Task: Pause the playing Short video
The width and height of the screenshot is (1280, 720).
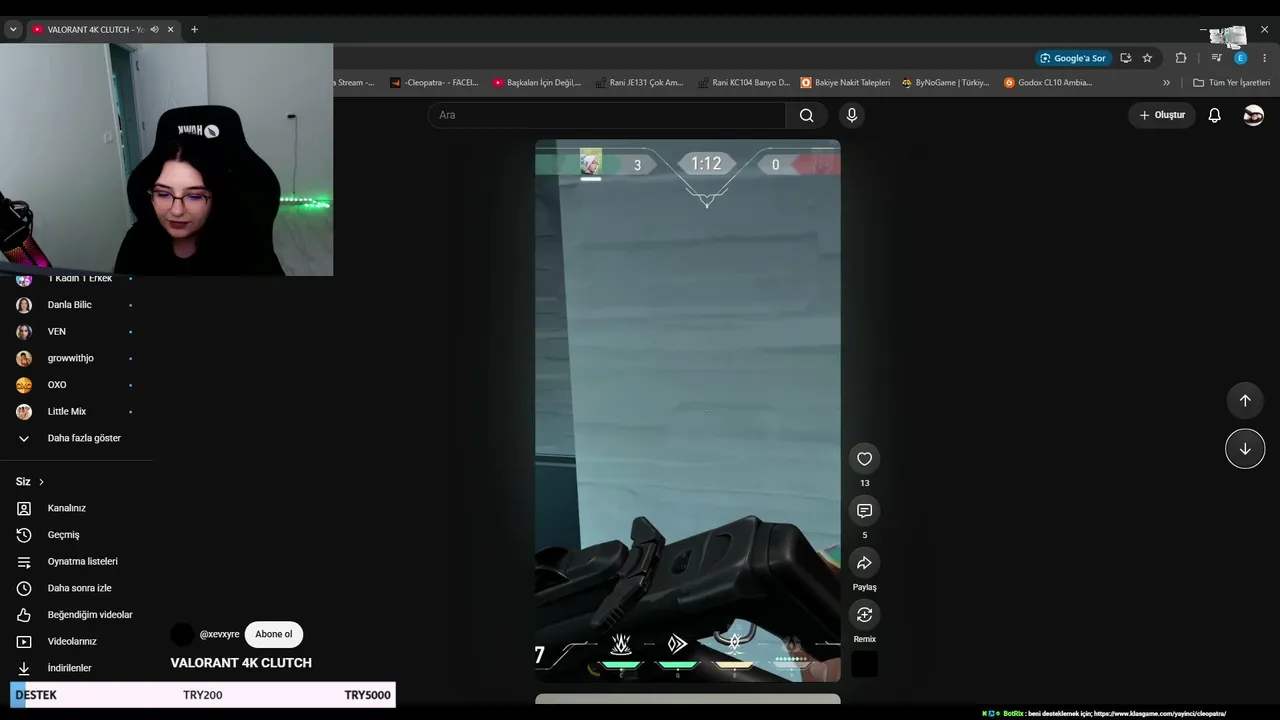Action: [688, 410]
